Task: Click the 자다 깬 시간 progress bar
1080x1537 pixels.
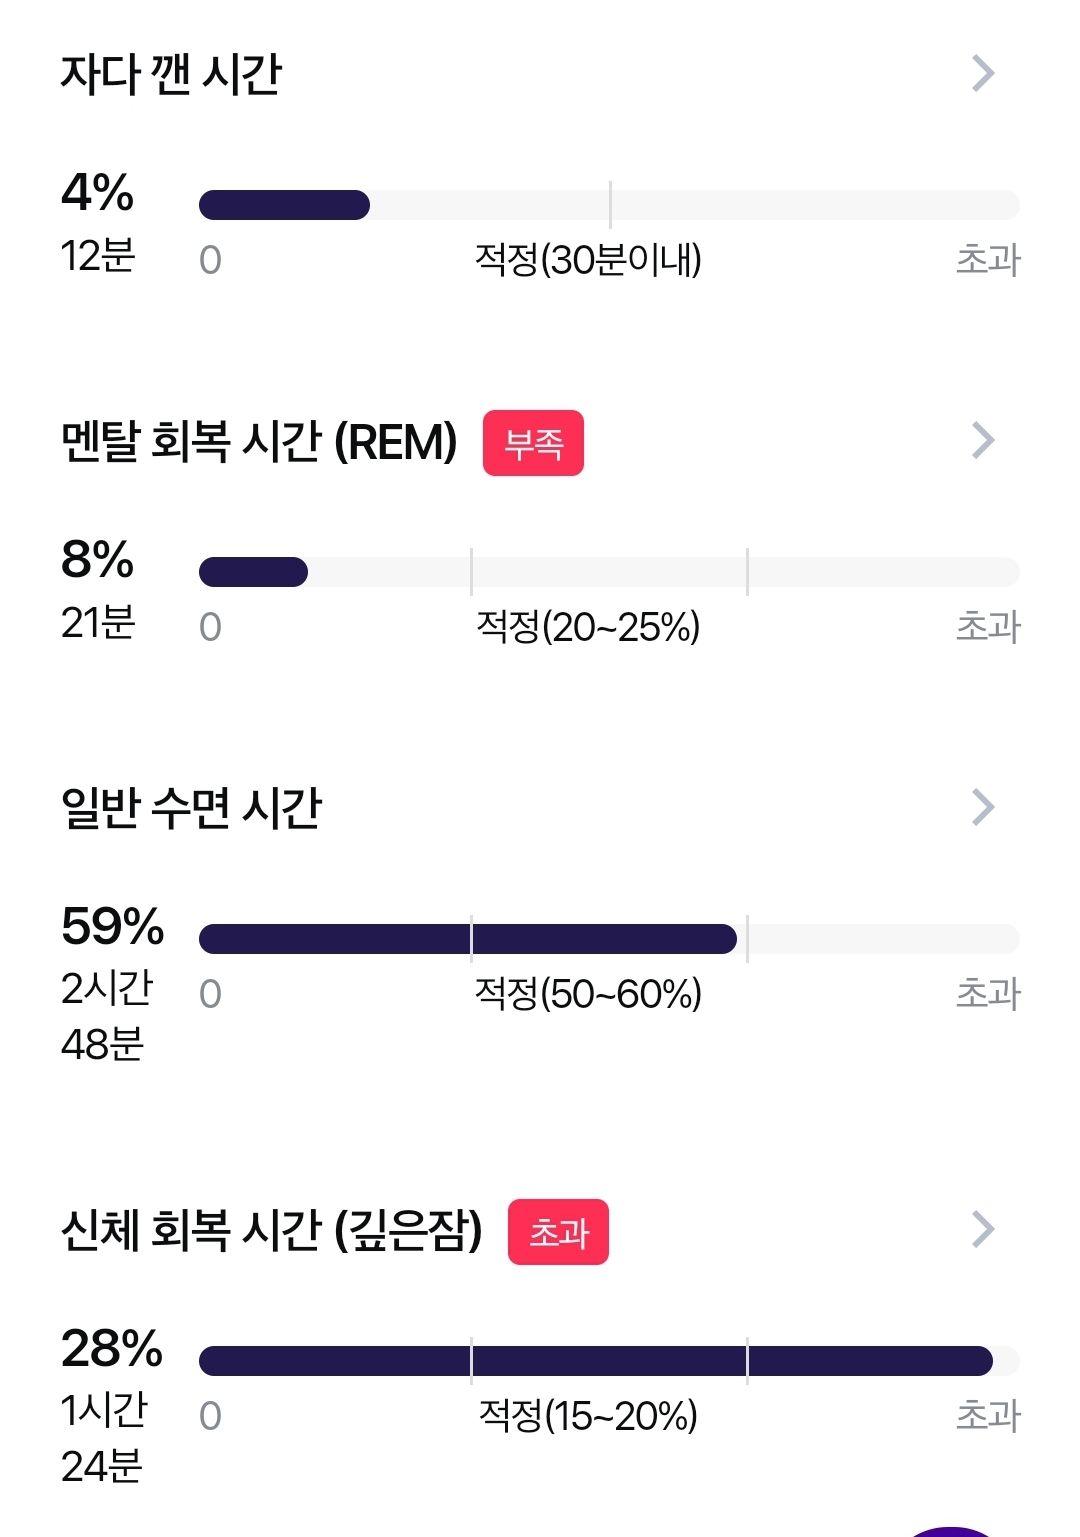Action: point(609,205)
